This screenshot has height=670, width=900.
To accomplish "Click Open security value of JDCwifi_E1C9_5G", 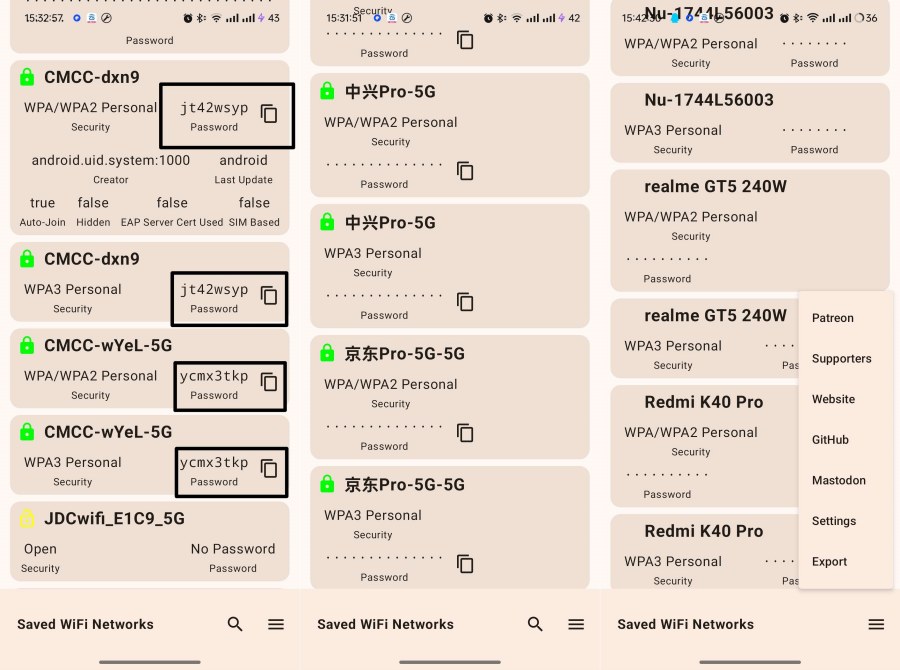I will point(40,549).
